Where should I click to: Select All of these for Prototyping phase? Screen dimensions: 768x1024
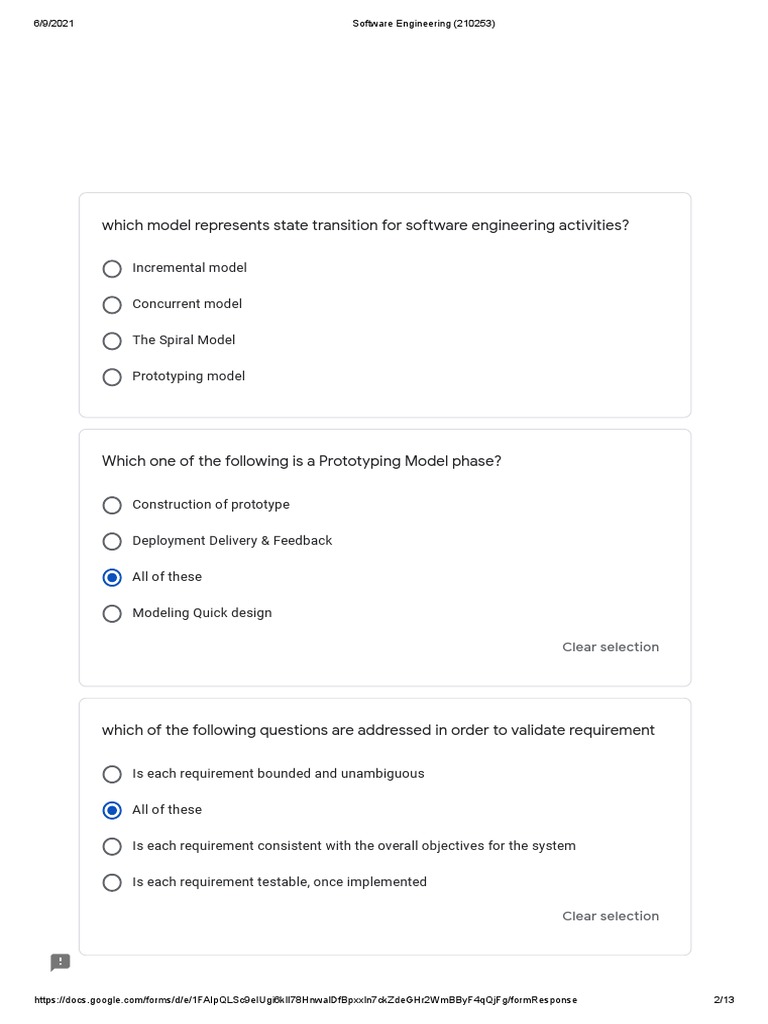pyautogui.click(x=112, y=577)
